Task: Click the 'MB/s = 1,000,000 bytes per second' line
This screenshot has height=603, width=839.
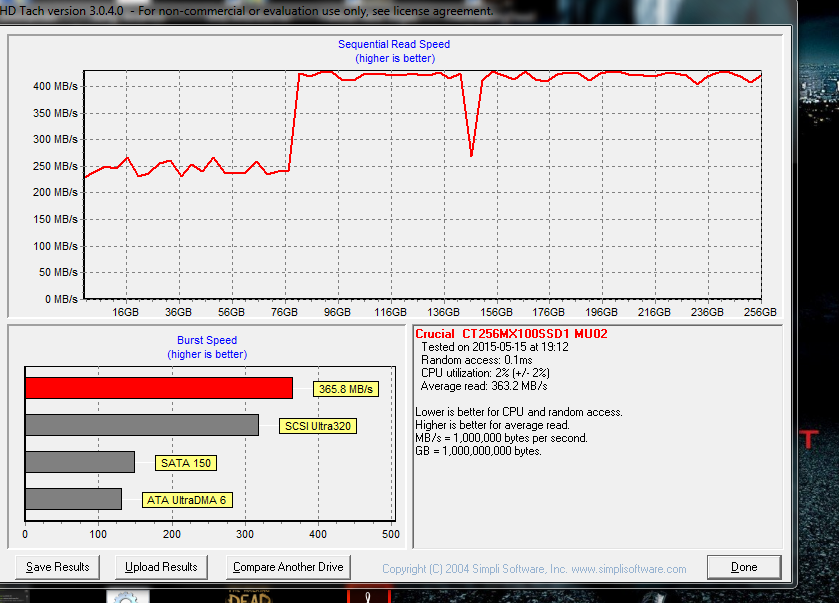Action: pyautogui.click(x=501, y=438)
